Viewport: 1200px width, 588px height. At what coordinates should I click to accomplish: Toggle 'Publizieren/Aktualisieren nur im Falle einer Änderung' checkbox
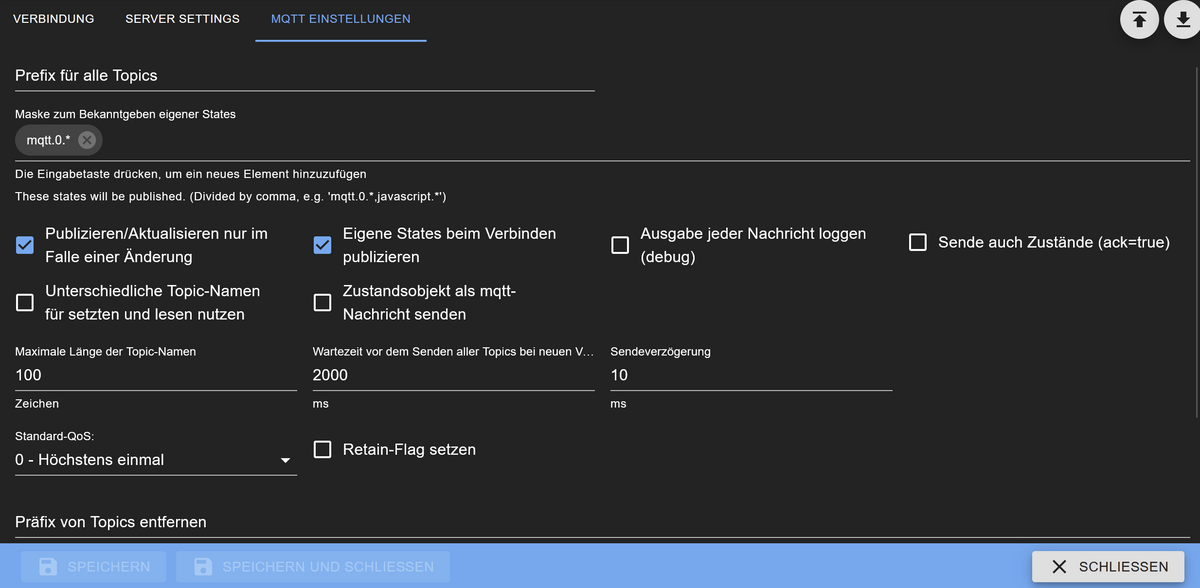25,245
